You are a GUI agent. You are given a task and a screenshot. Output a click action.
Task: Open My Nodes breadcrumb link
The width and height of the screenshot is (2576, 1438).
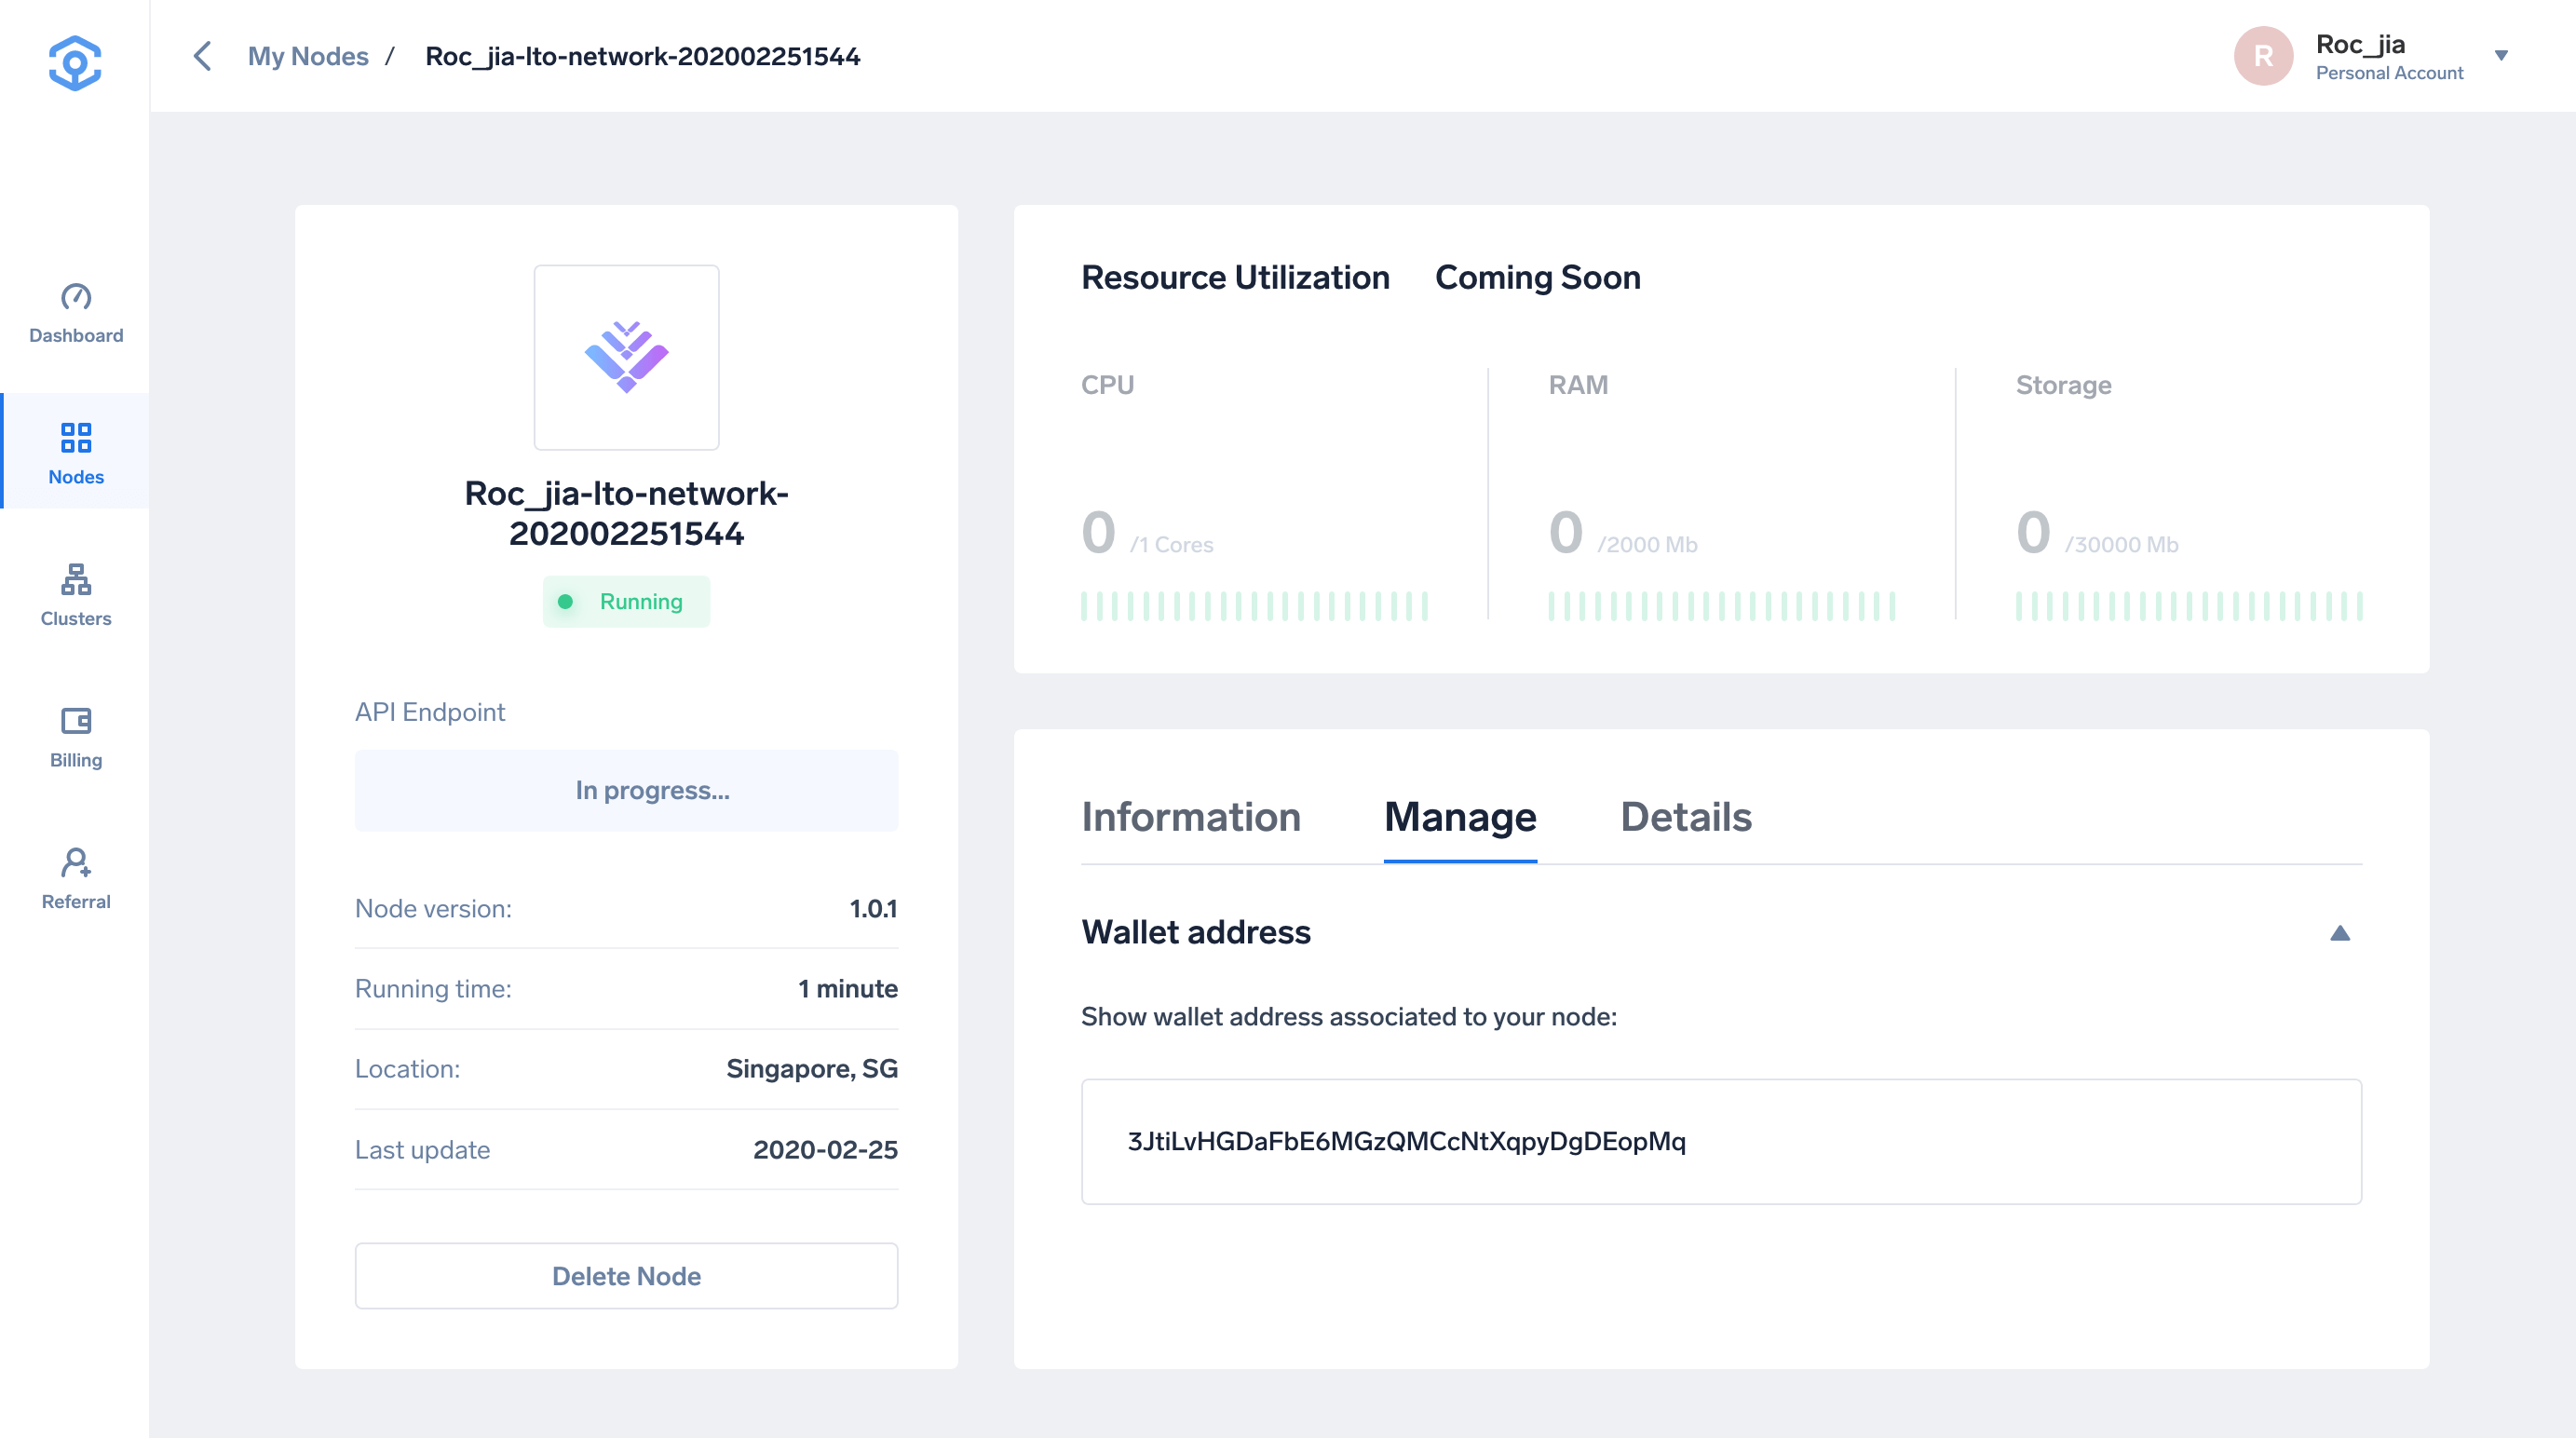(308, 56)
